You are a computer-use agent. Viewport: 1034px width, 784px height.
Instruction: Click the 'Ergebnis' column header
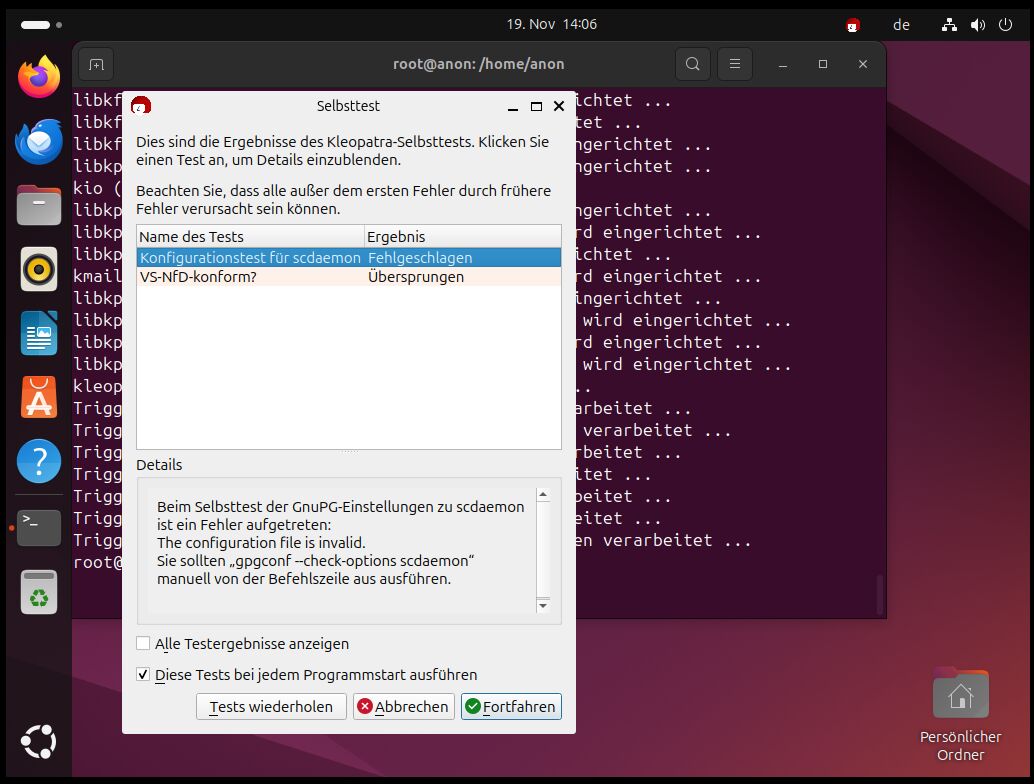point(461,237)
